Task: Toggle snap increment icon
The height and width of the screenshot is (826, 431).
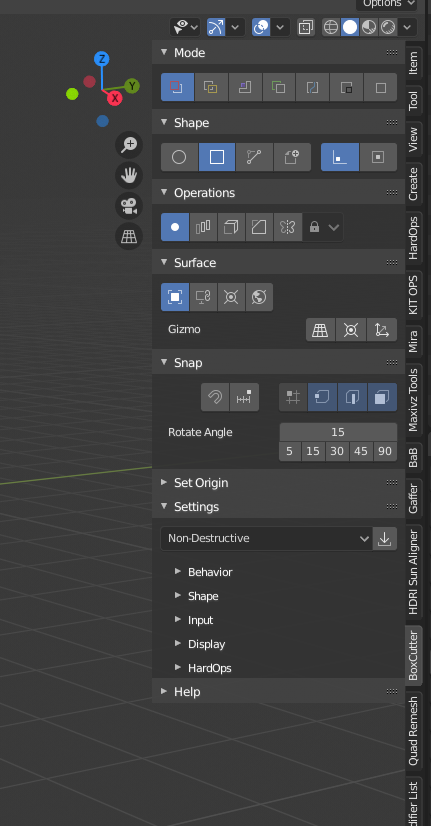Action: point(244,397)
